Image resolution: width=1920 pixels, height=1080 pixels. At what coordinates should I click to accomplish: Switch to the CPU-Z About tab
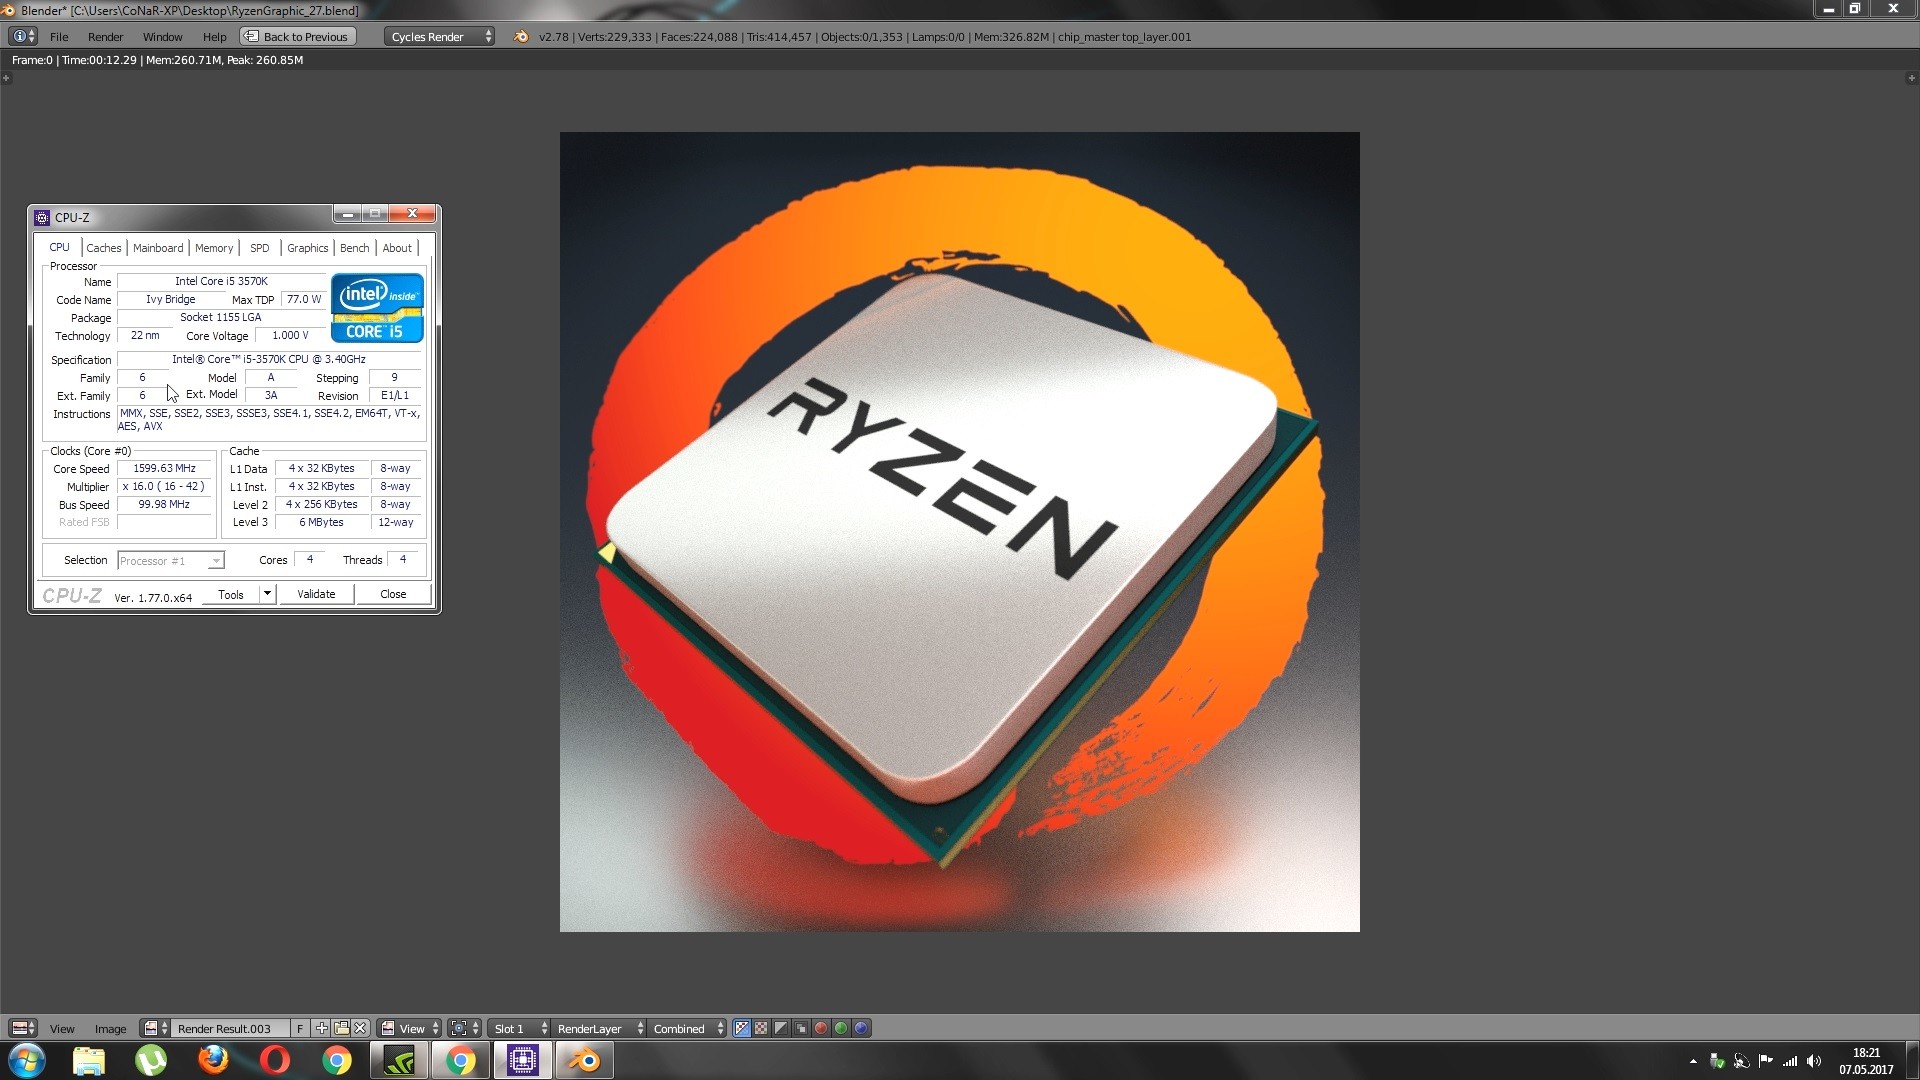(x=397, y=248)
